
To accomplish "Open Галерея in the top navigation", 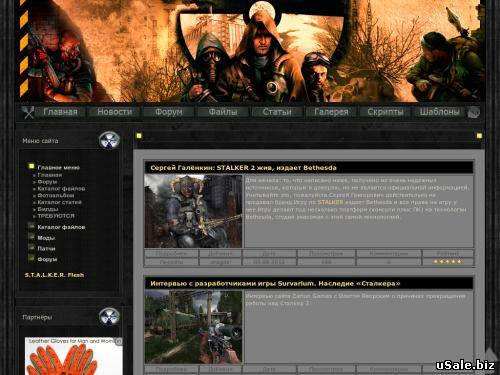I will coord(331,112).
